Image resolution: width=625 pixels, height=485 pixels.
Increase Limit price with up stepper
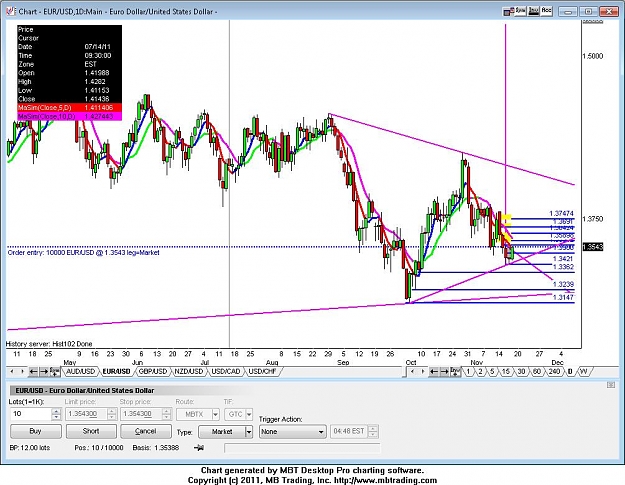click(x=112, y=411)
